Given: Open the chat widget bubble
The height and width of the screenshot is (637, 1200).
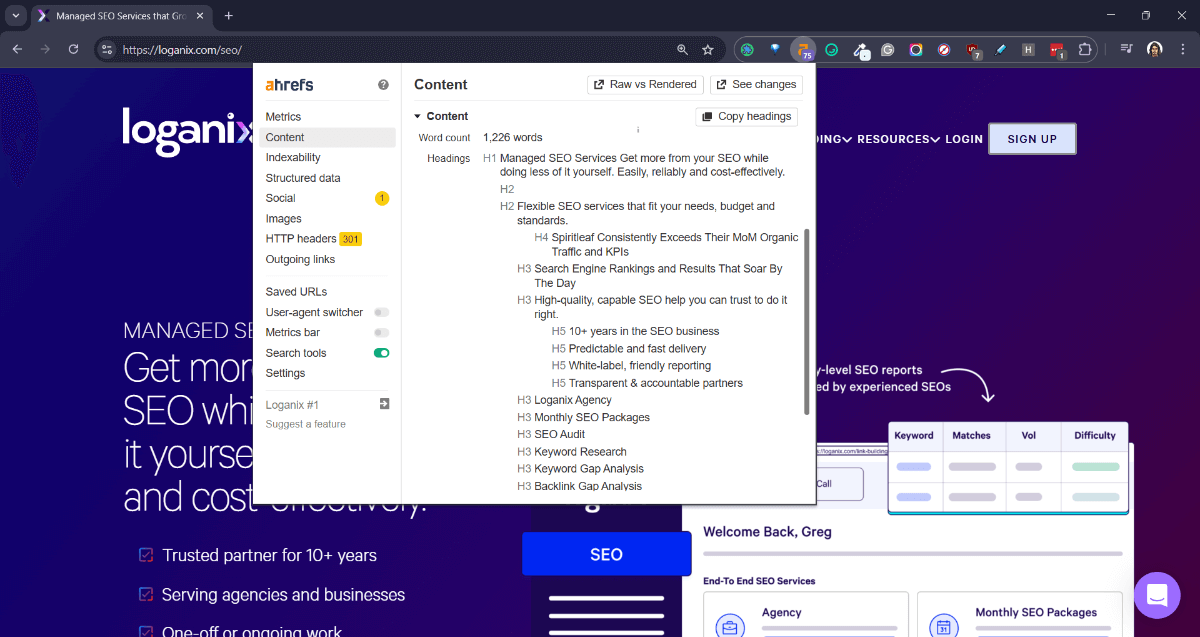Looking at the screenshot, I should click(1157, 596).
